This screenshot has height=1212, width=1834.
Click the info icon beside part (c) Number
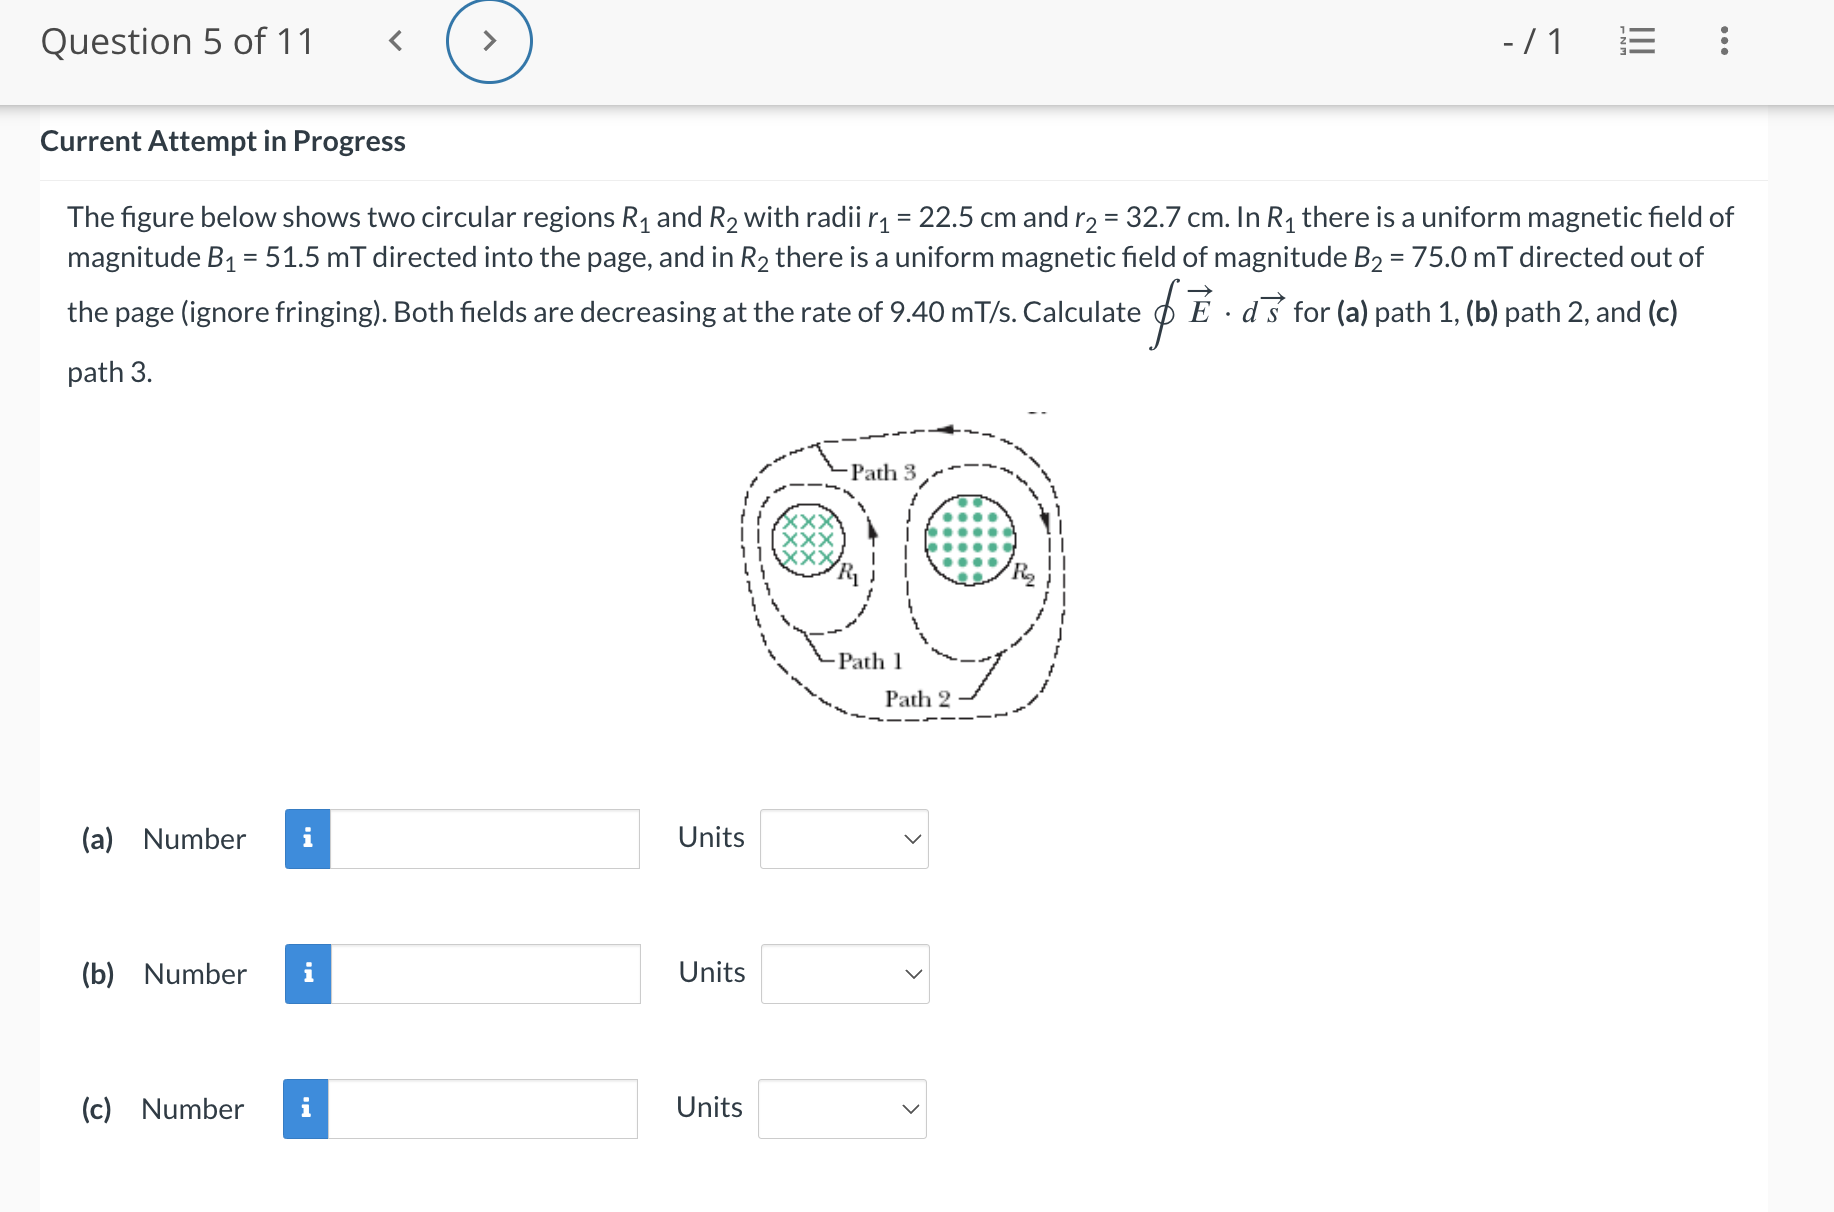(x=307, y=1107)
